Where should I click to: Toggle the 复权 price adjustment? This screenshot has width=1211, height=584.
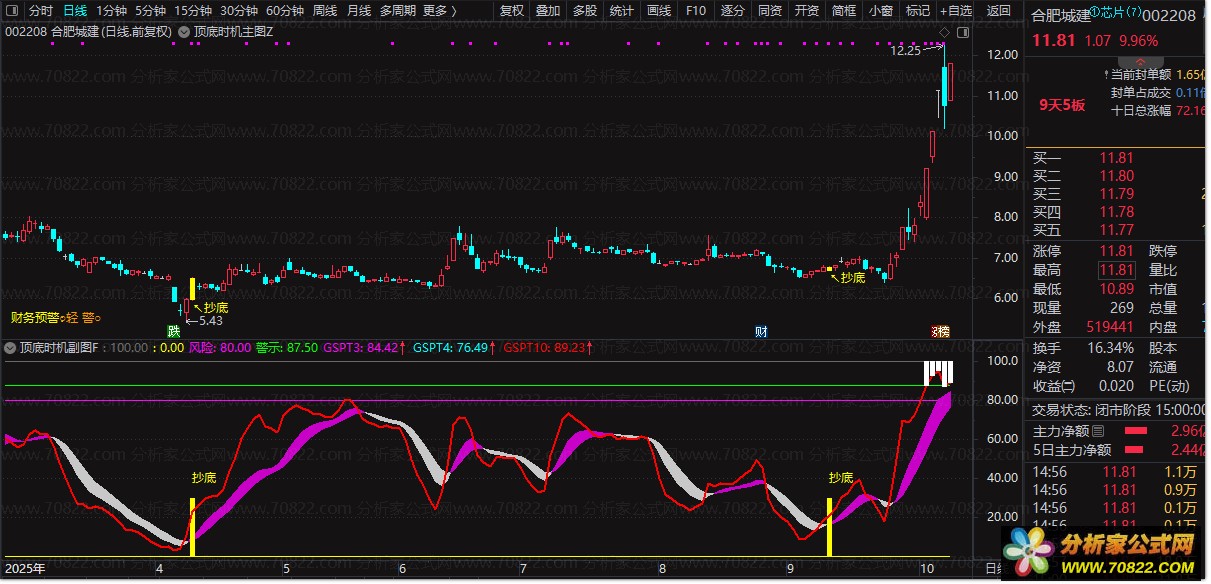[x=512, y=11]
